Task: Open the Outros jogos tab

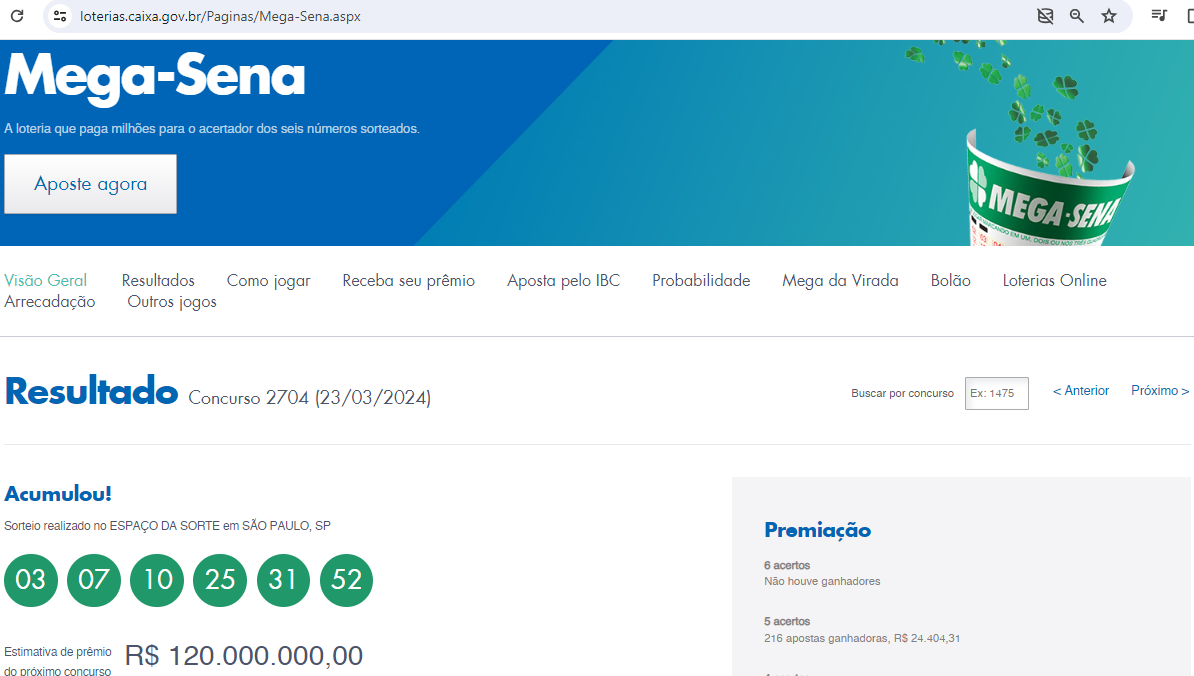Action: [172, 302]
